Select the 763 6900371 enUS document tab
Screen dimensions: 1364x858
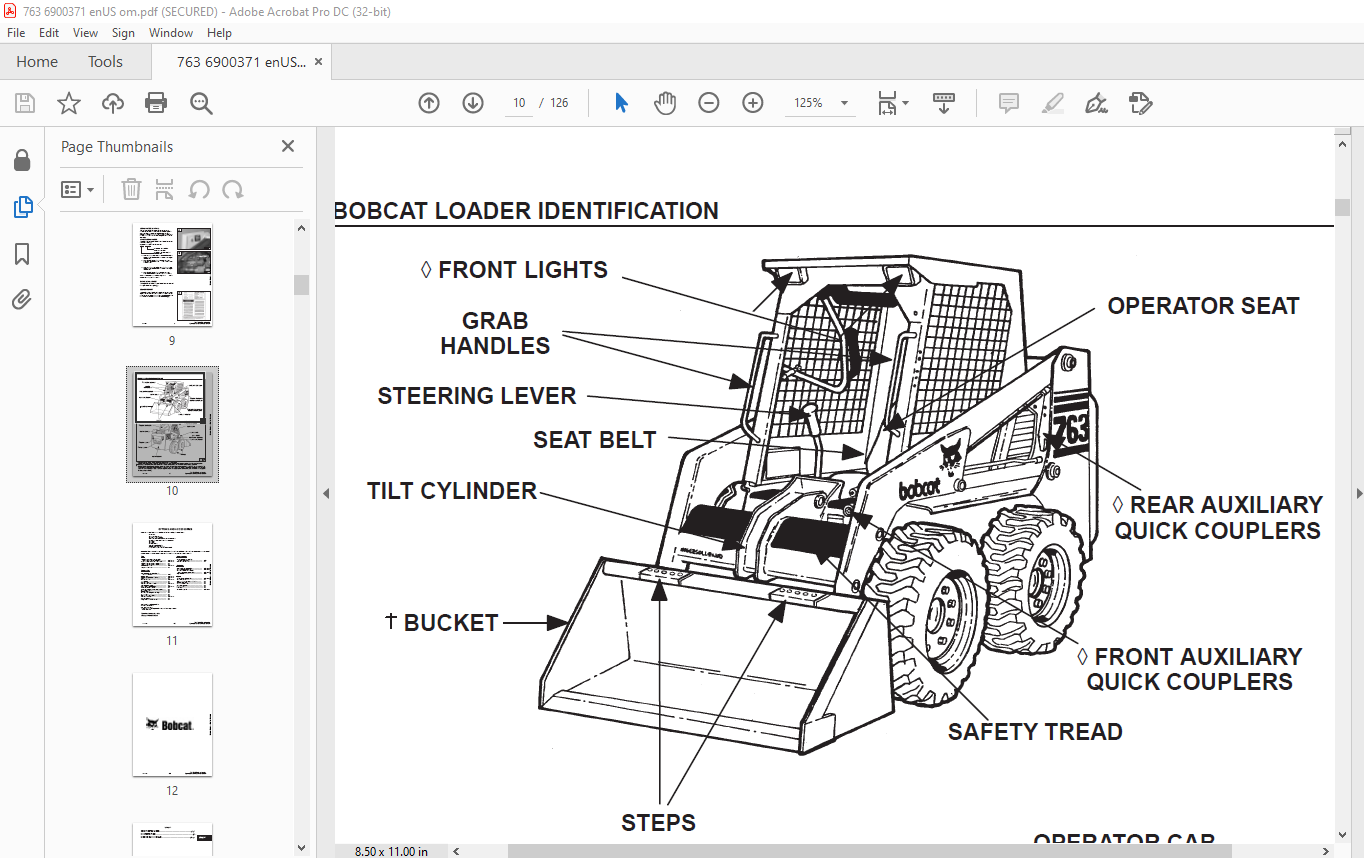click(x=241, y=62)
